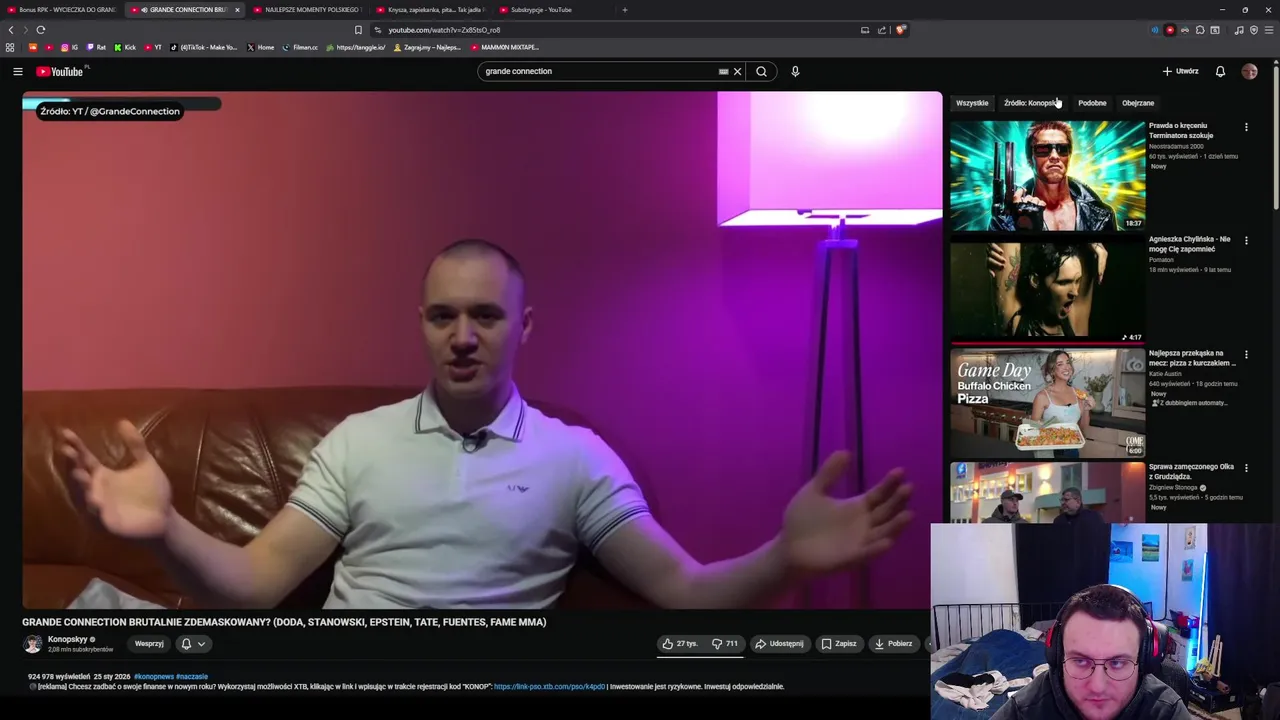Click the Utwórz create button

coord(1181,71)
